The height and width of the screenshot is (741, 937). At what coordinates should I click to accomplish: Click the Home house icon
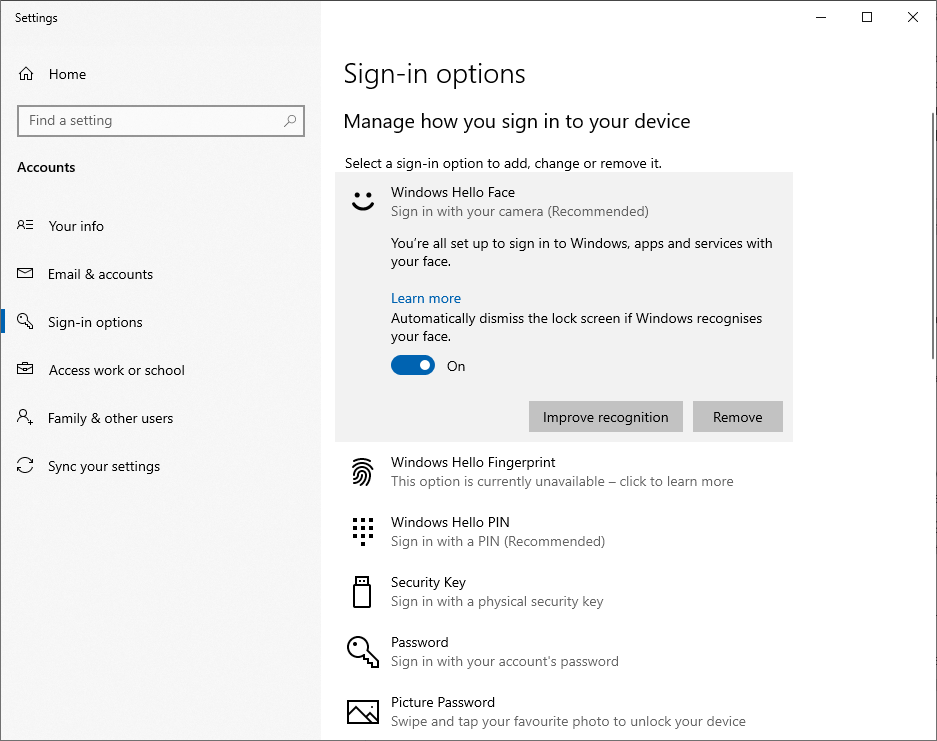[26, 74]
